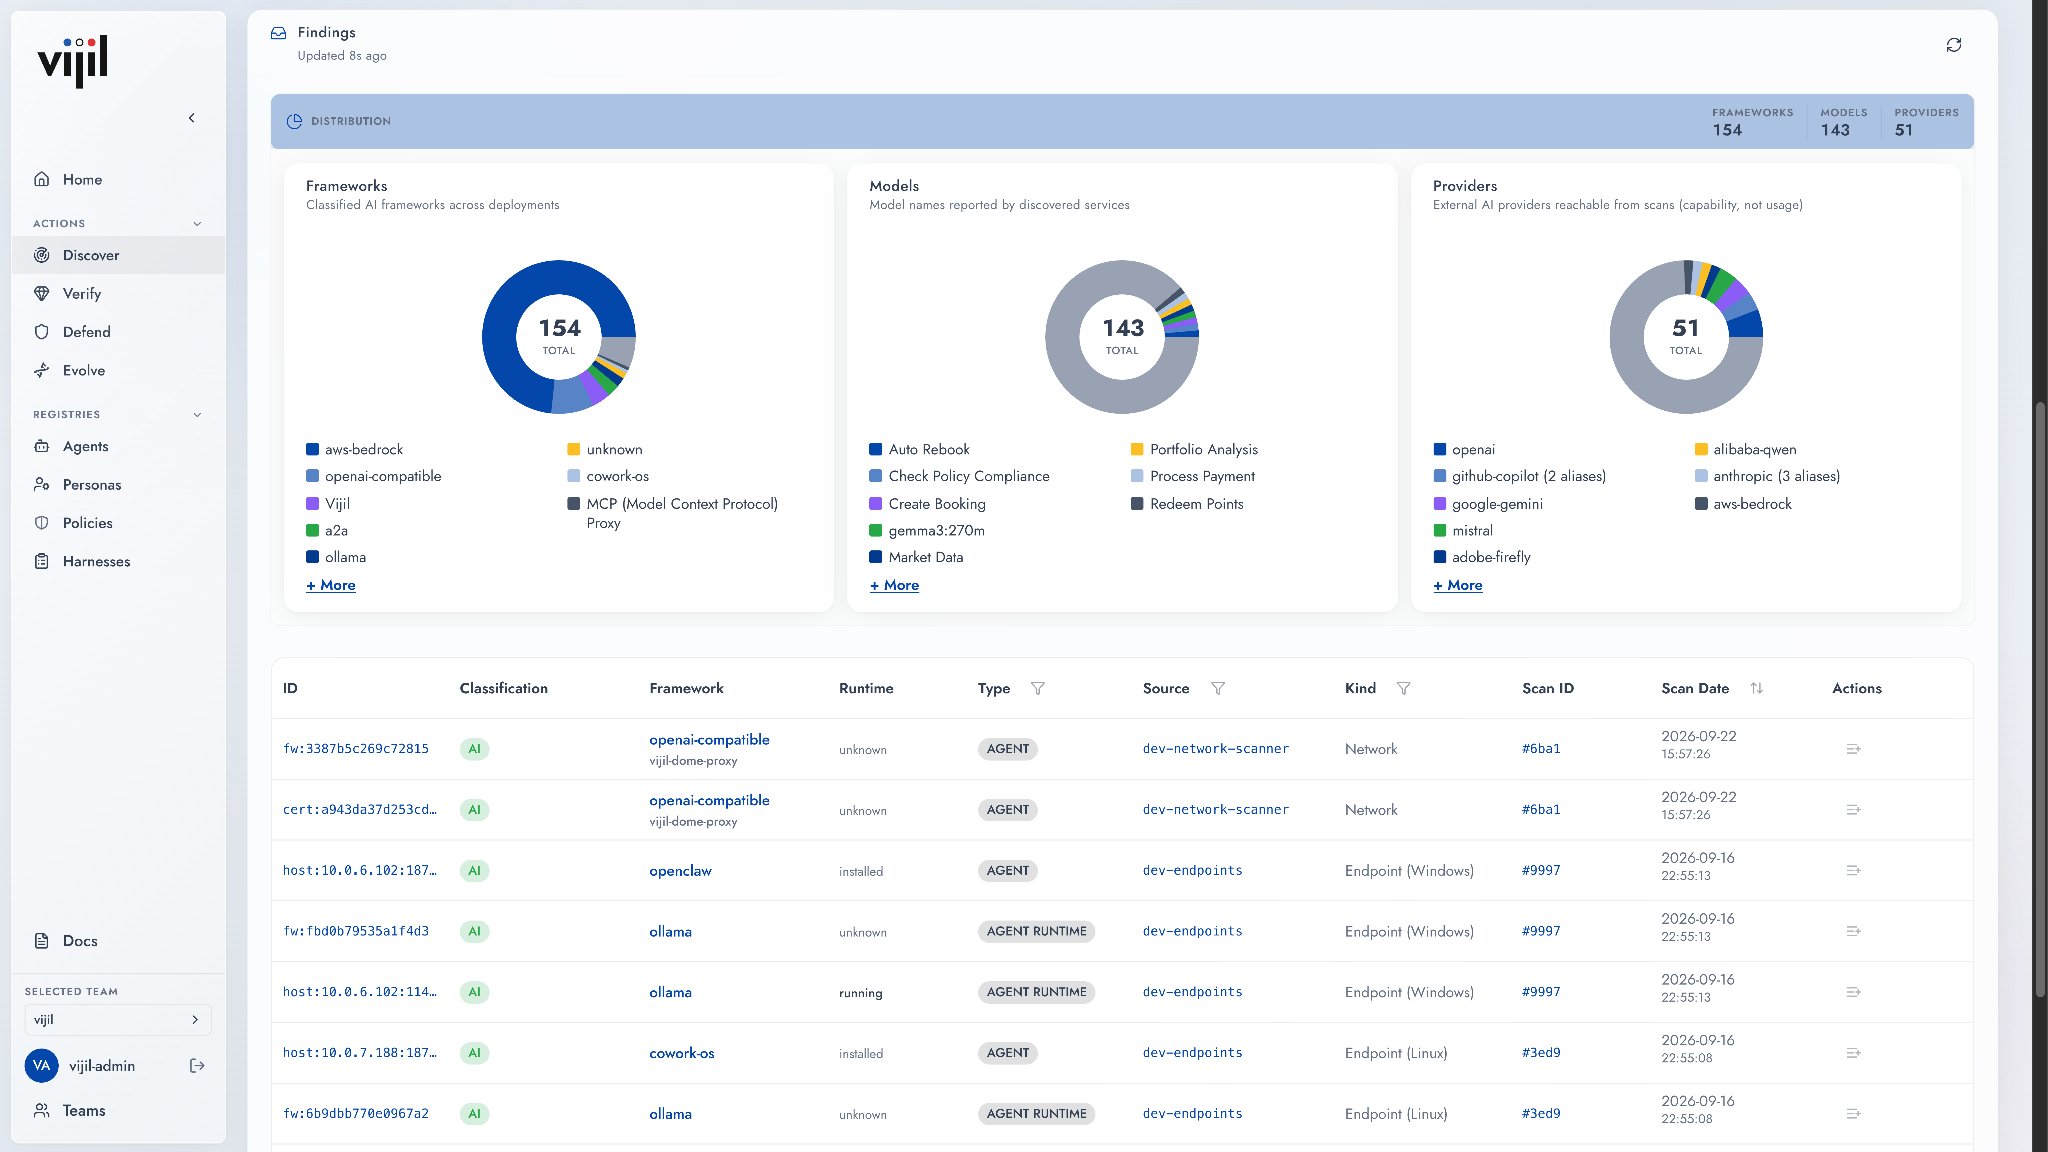Open the Verify diamond icon
Image resolution: width=2048 pixels, height=1152 pixels.
[42, 294]
